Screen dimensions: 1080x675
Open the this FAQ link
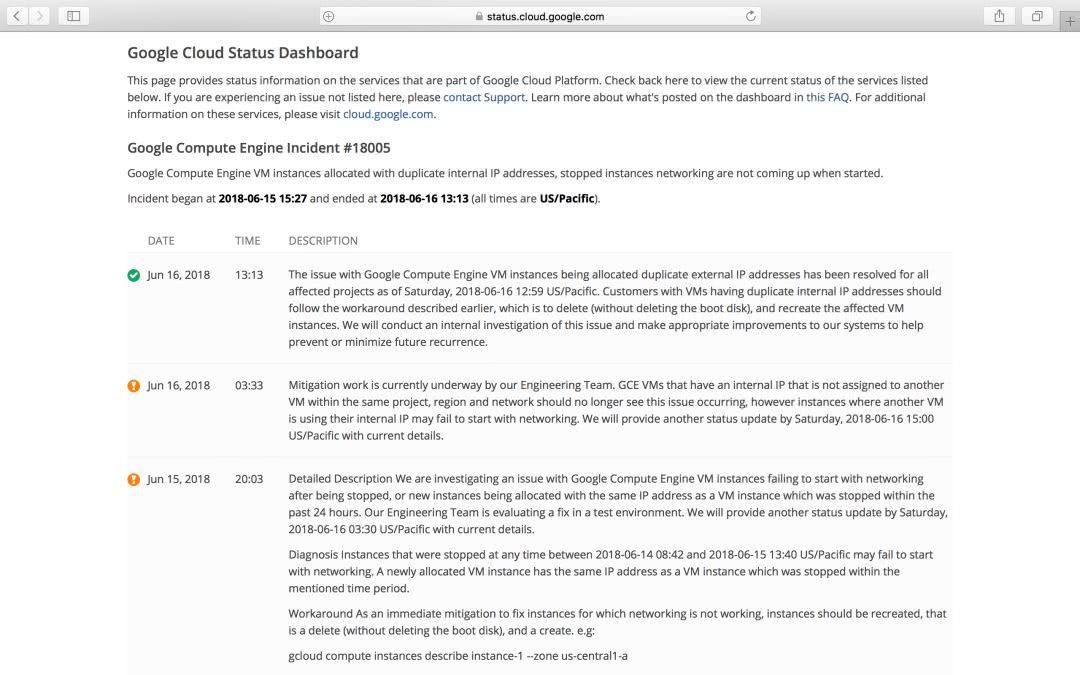coord(827,97)
